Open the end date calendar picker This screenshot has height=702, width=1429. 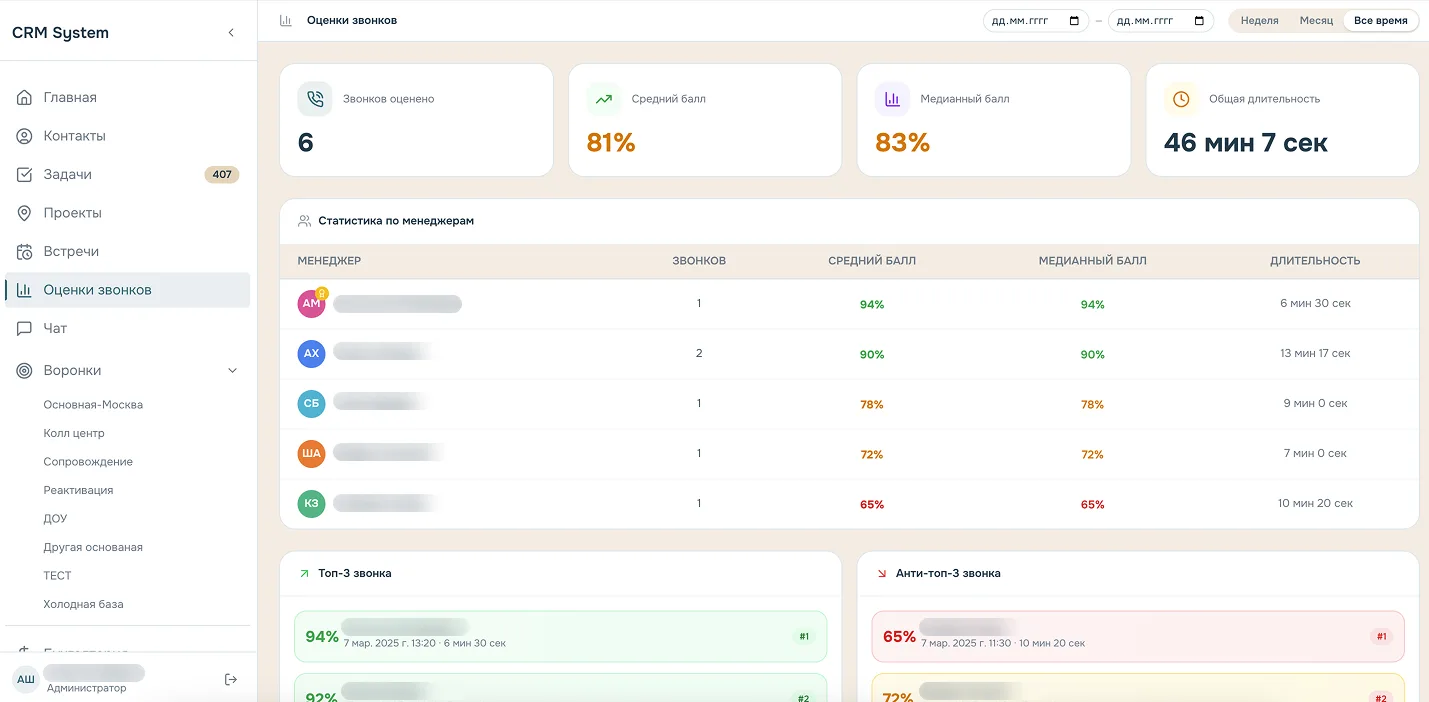point(1199,20)
